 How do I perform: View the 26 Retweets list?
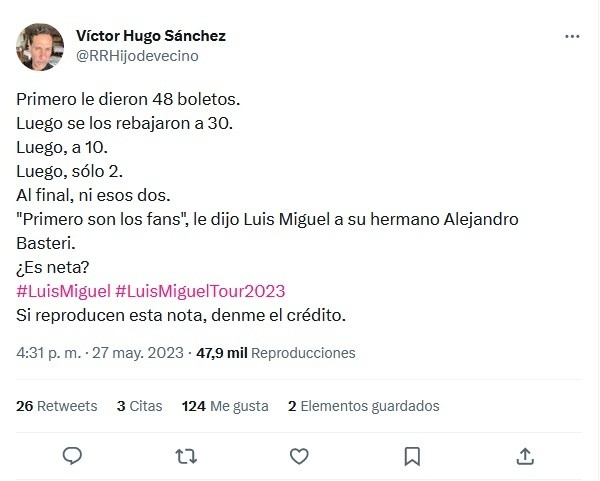coord(57,406)
